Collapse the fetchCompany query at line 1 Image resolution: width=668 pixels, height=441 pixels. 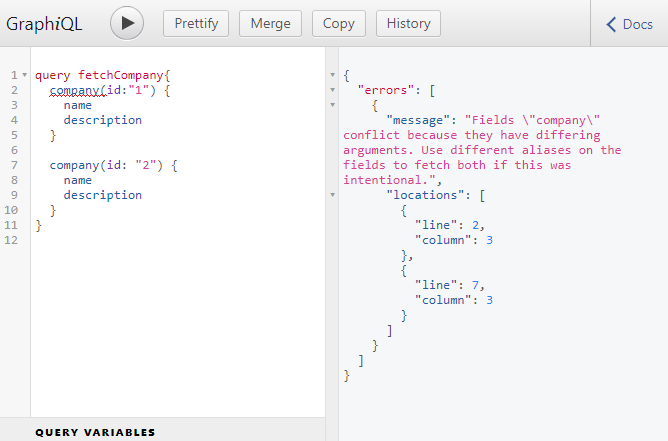point(23,75)
